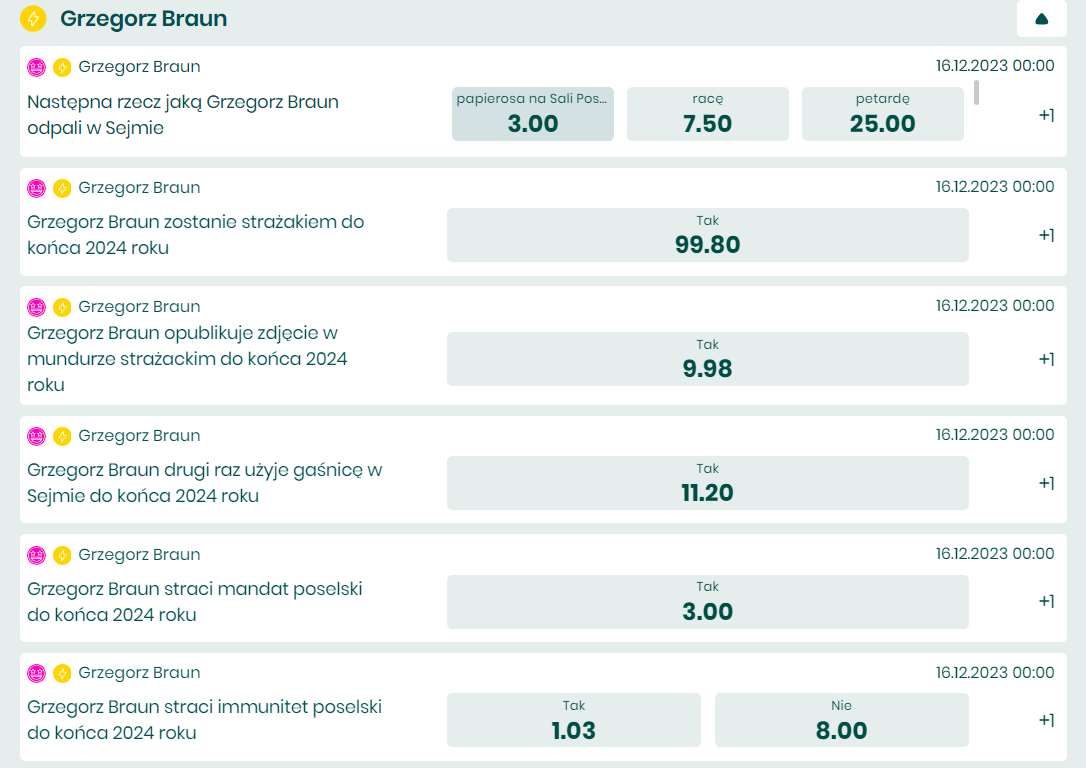This screenshot has height=768, width=1086.
Task: Deselect the 'papierosa na Sali Pos…' 3.00 odds
Action: 533,114
